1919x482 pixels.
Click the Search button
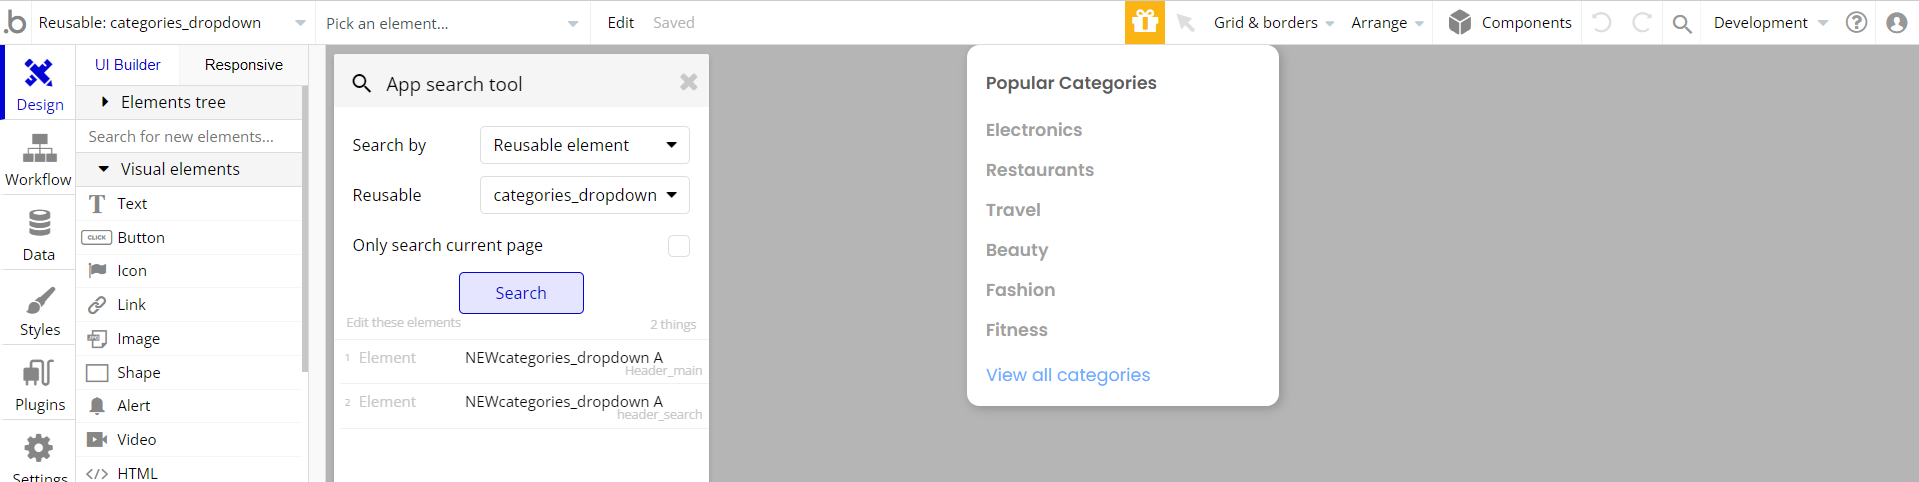click(521, 293)
